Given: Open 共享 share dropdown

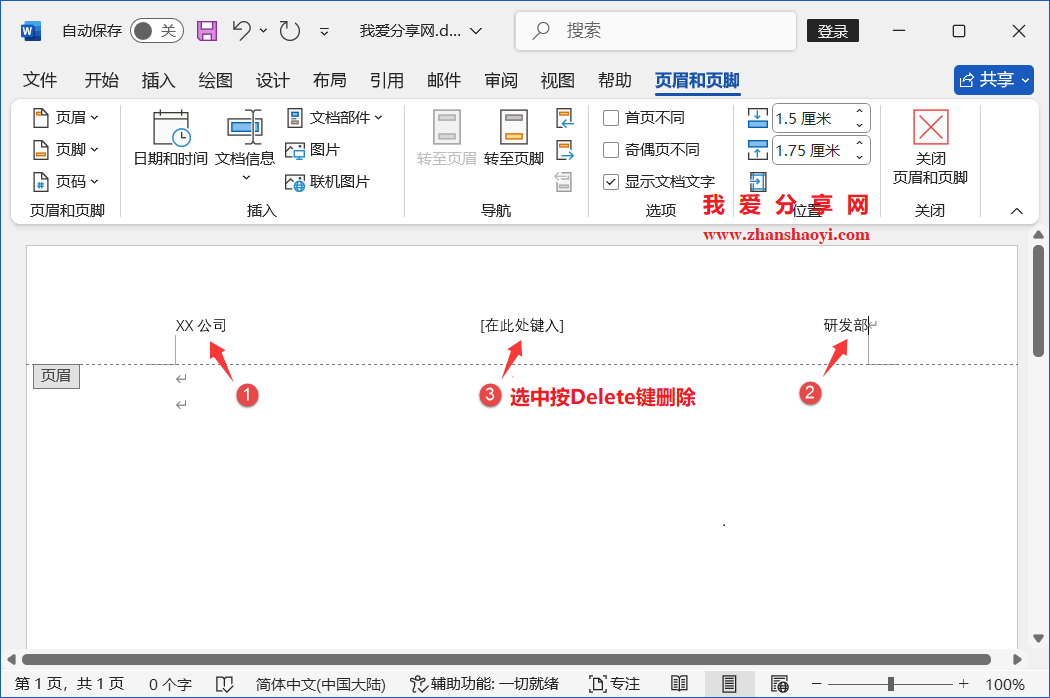Looking at the screenshot, I should tap(994, 80).
